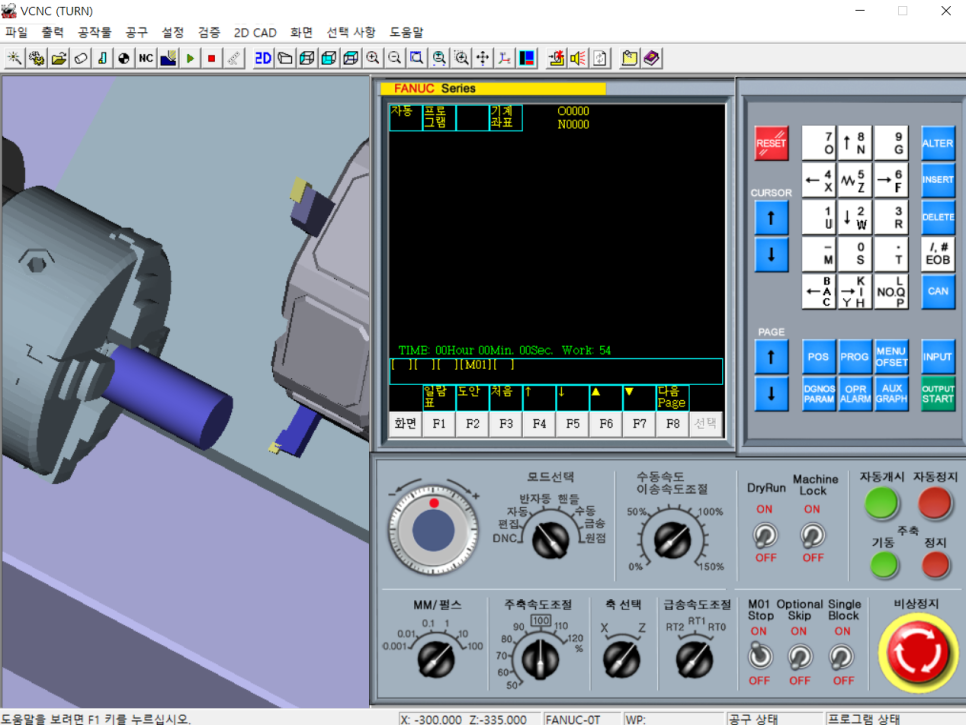966x725 pixels.
Task: Toggle the Single Block switch
Action: pyautogui.click(x=843, y=656)
